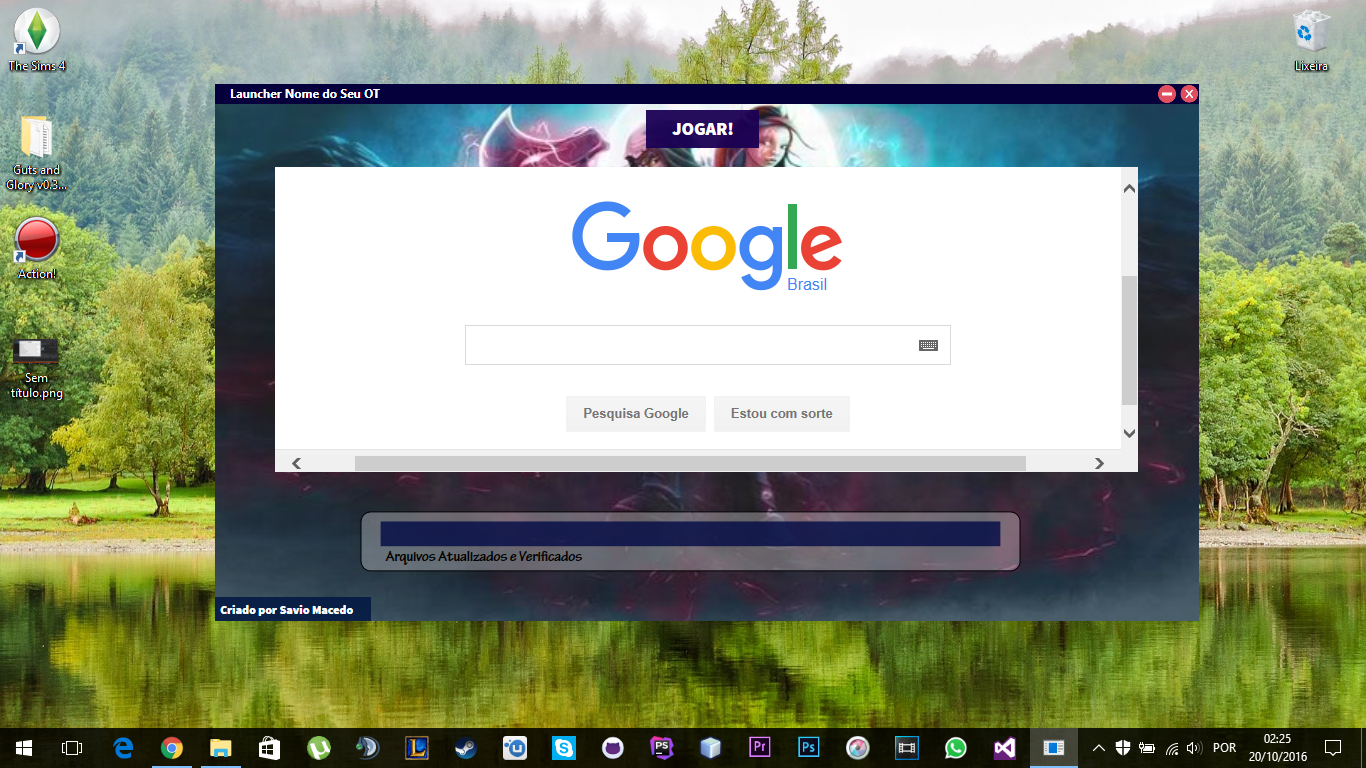
Task: Select the Sem título.png desktop file
Action: click(x=37, y=367)
